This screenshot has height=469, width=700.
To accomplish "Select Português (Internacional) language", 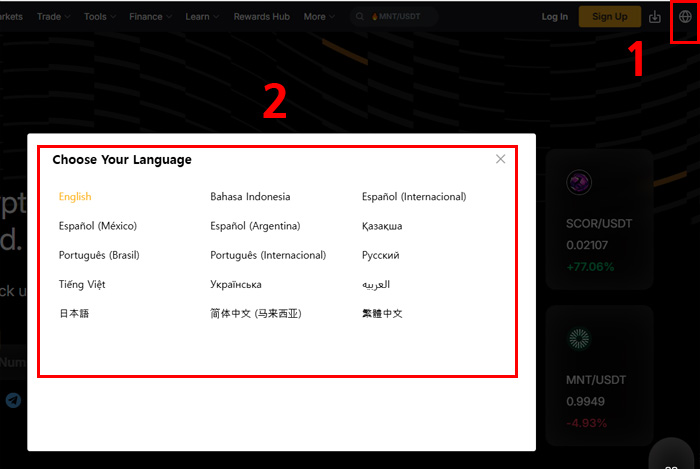I will pyautogui.click(x=268, y=255).
